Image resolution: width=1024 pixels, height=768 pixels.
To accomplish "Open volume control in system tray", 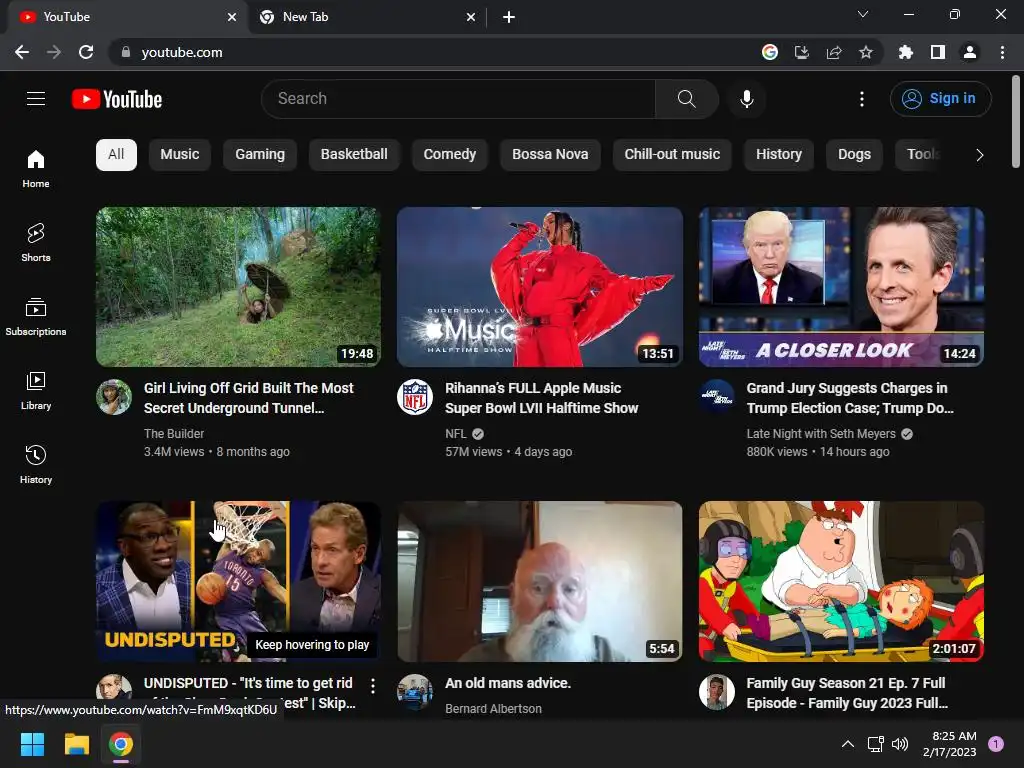I will click(x=900, y=744).
